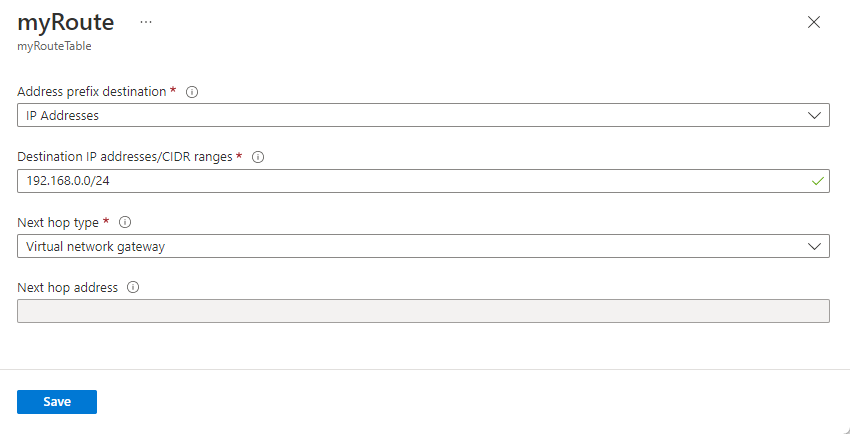Click the Next hop type info icon
The height and width of the screenshot is (434, 850).
click(126, 222)
